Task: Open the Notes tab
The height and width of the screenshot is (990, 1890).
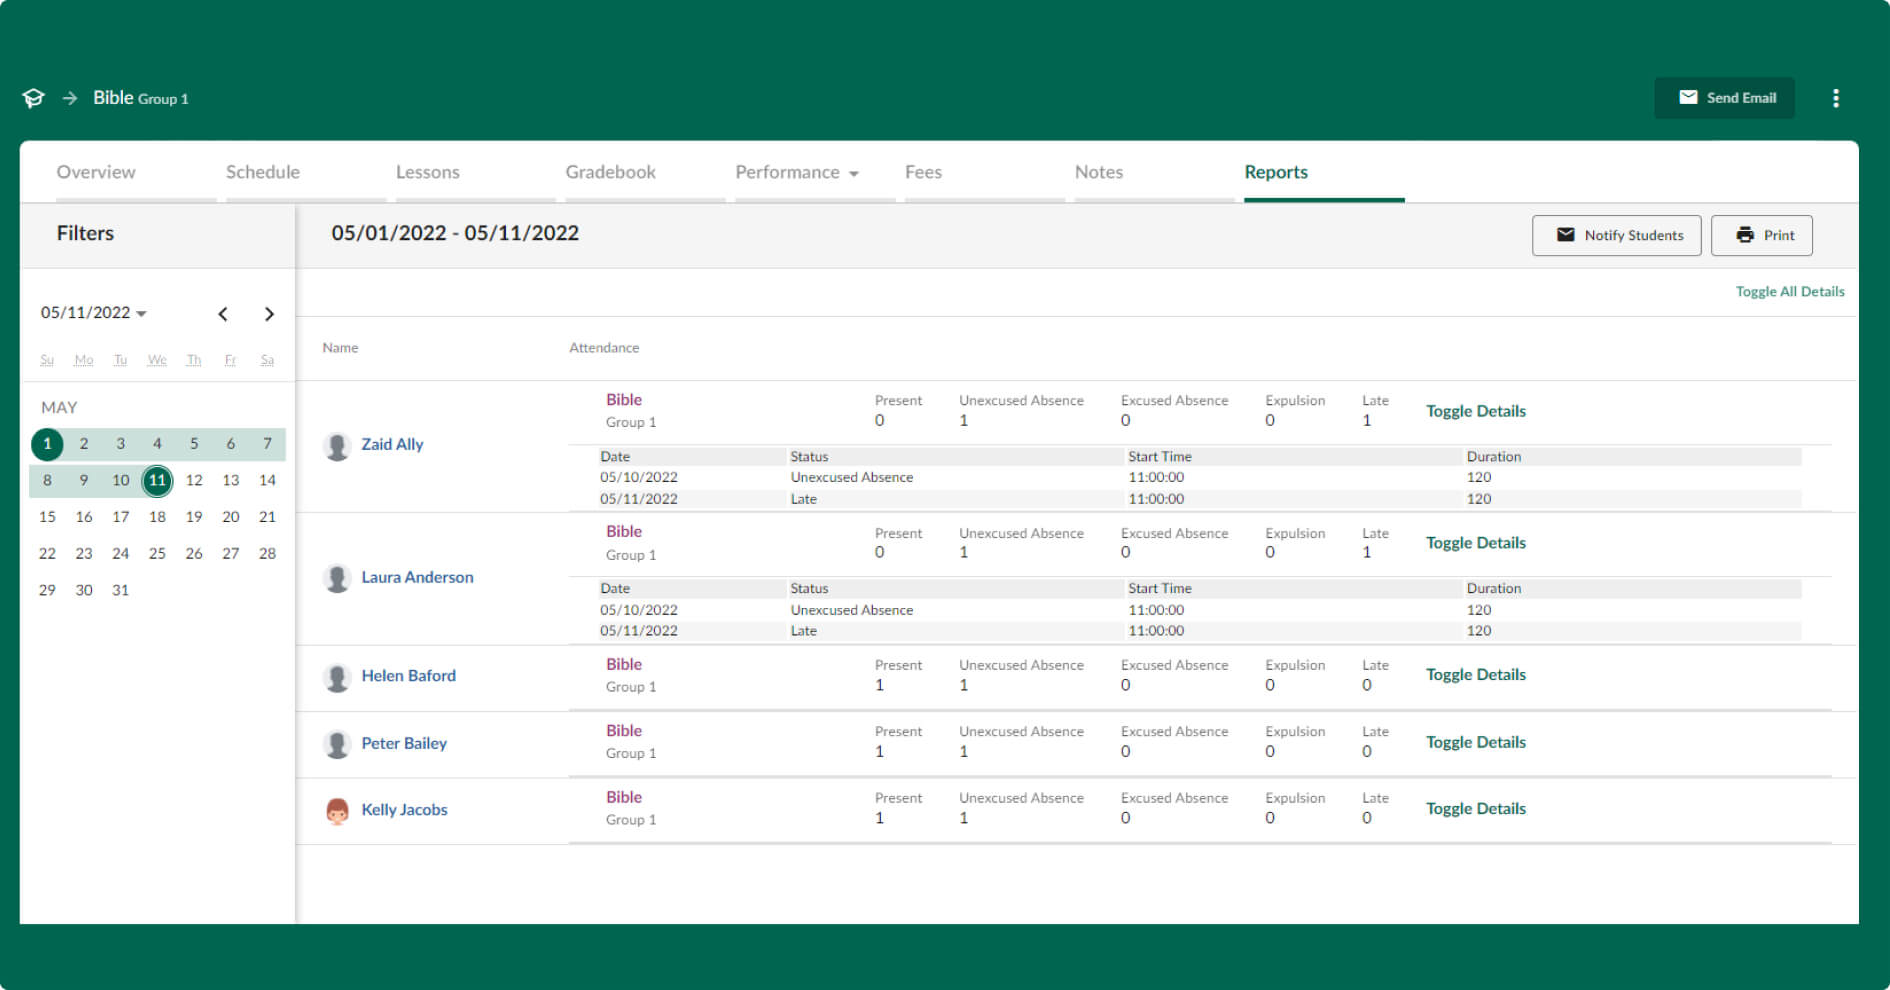Action: click(x=1099, y=172)
